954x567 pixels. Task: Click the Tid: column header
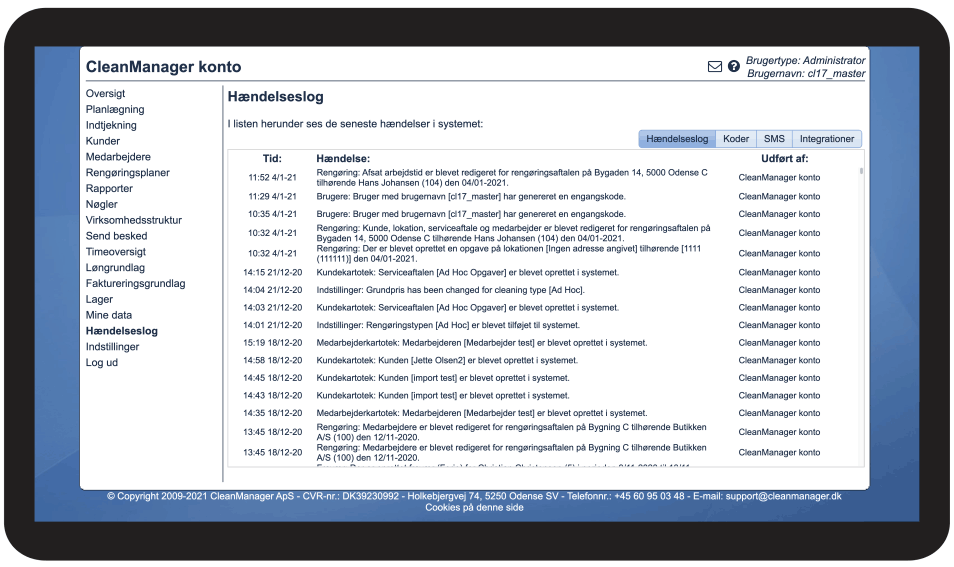272,159
